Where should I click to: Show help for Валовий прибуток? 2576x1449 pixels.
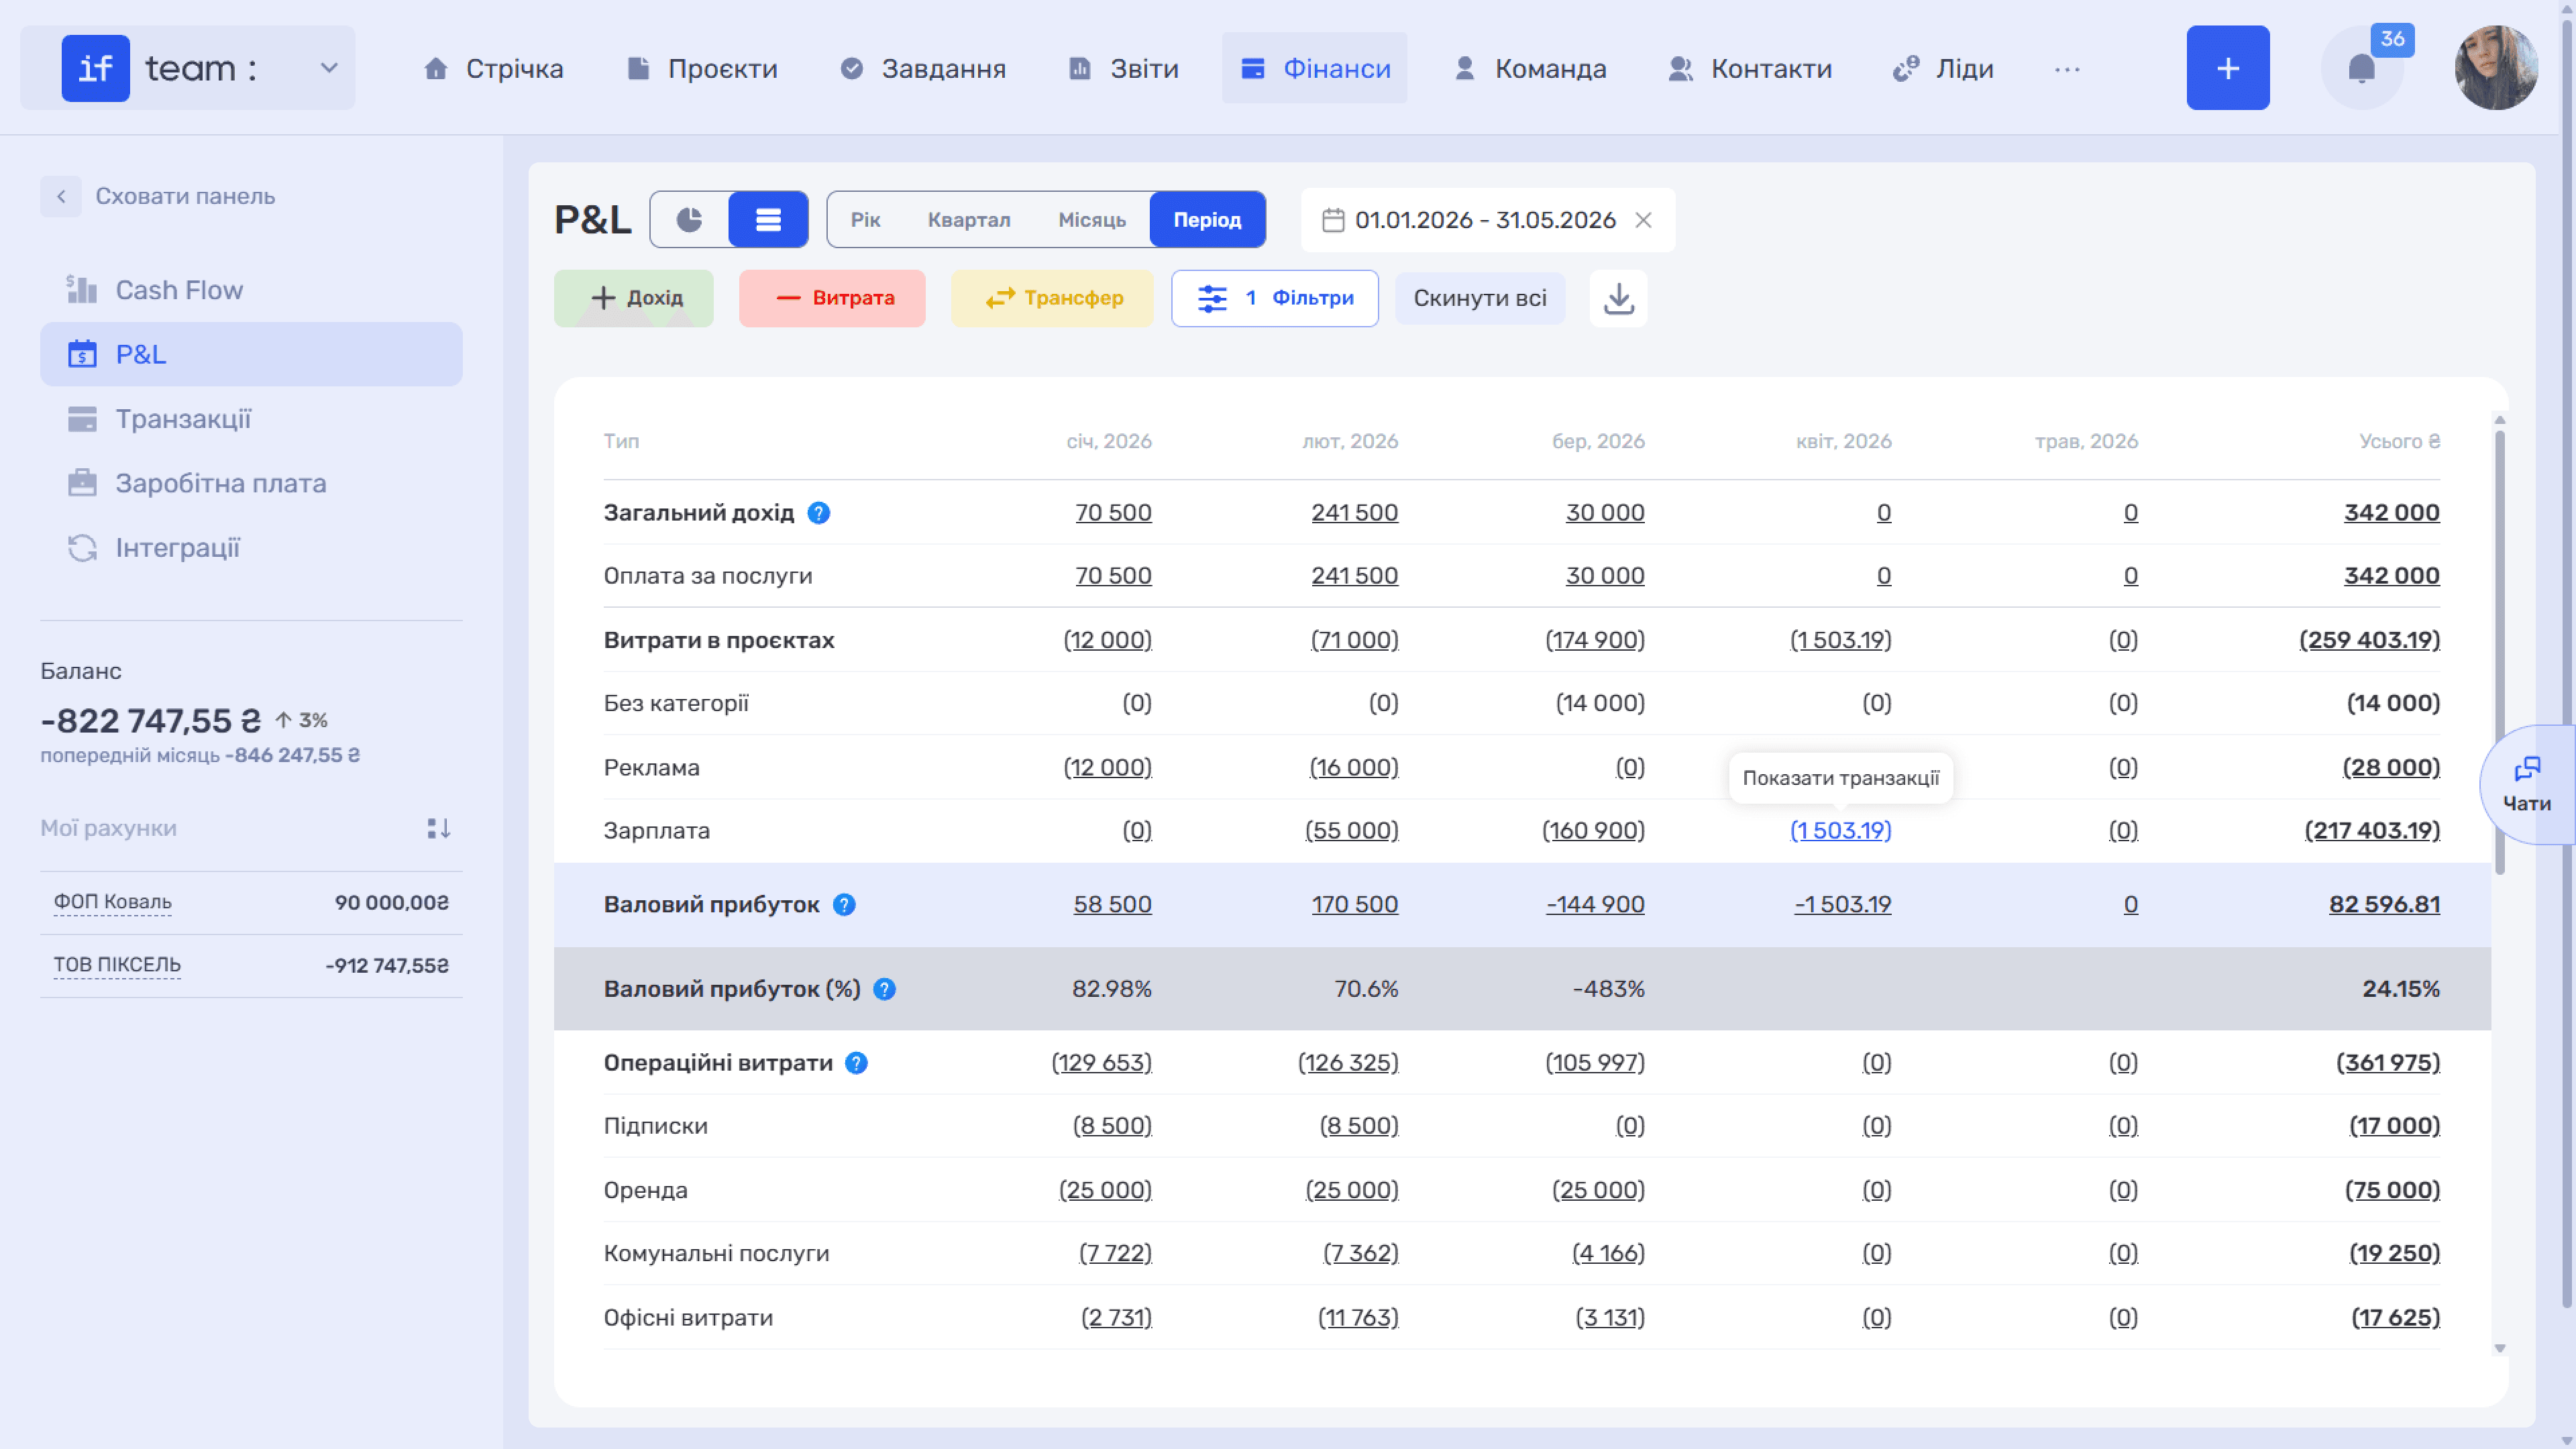(x=844, y=905)
